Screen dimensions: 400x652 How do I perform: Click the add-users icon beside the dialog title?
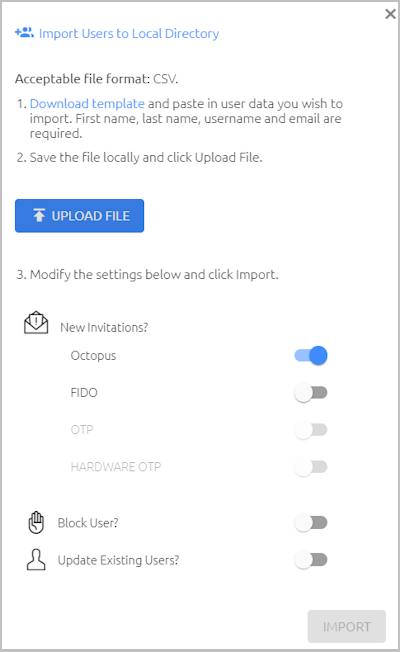pos(24,32)
